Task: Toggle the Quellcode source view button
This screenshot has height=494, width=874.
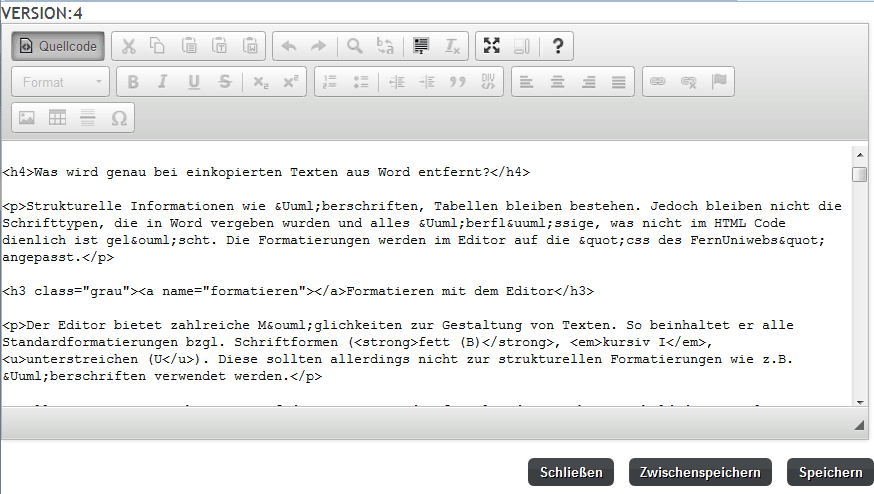Action: click(x=58, y=46)
